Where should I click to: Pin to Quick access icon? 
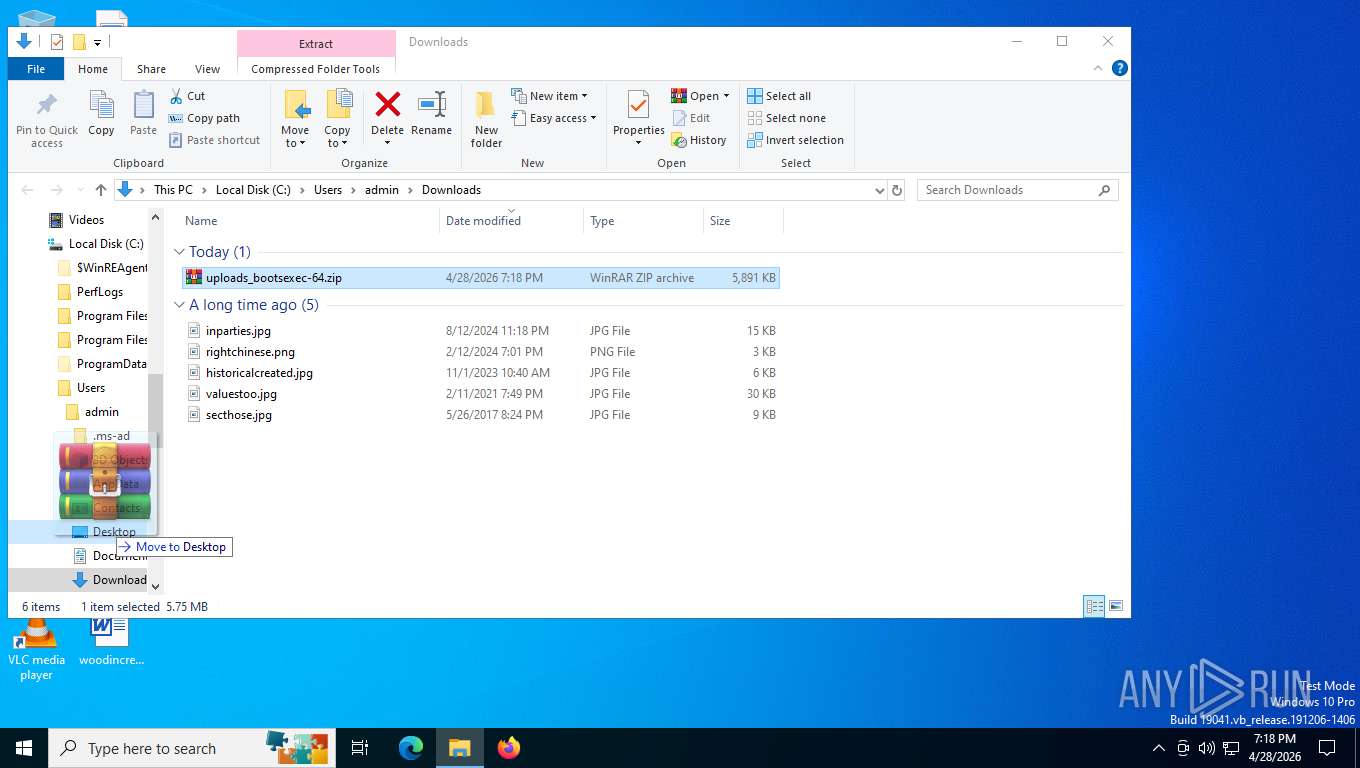(x=46, y=105)
